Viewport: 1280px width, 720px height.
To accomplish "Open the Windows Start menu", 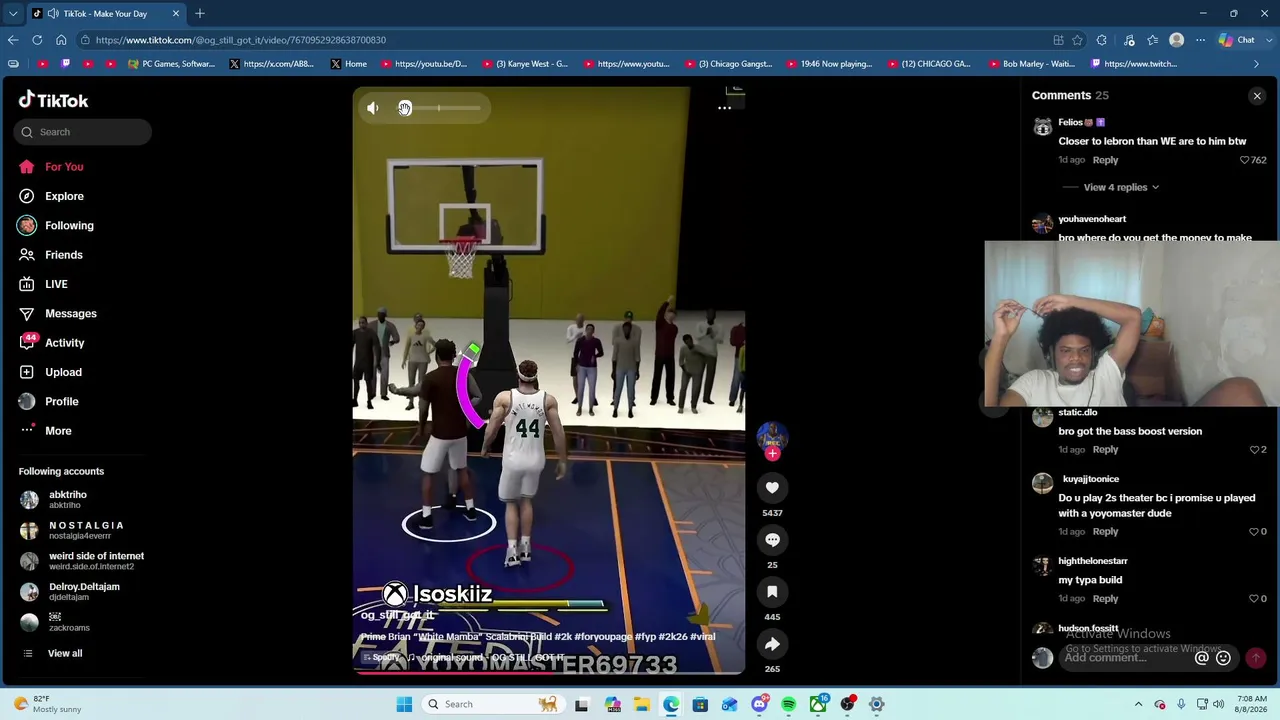I will pos(404,704).
